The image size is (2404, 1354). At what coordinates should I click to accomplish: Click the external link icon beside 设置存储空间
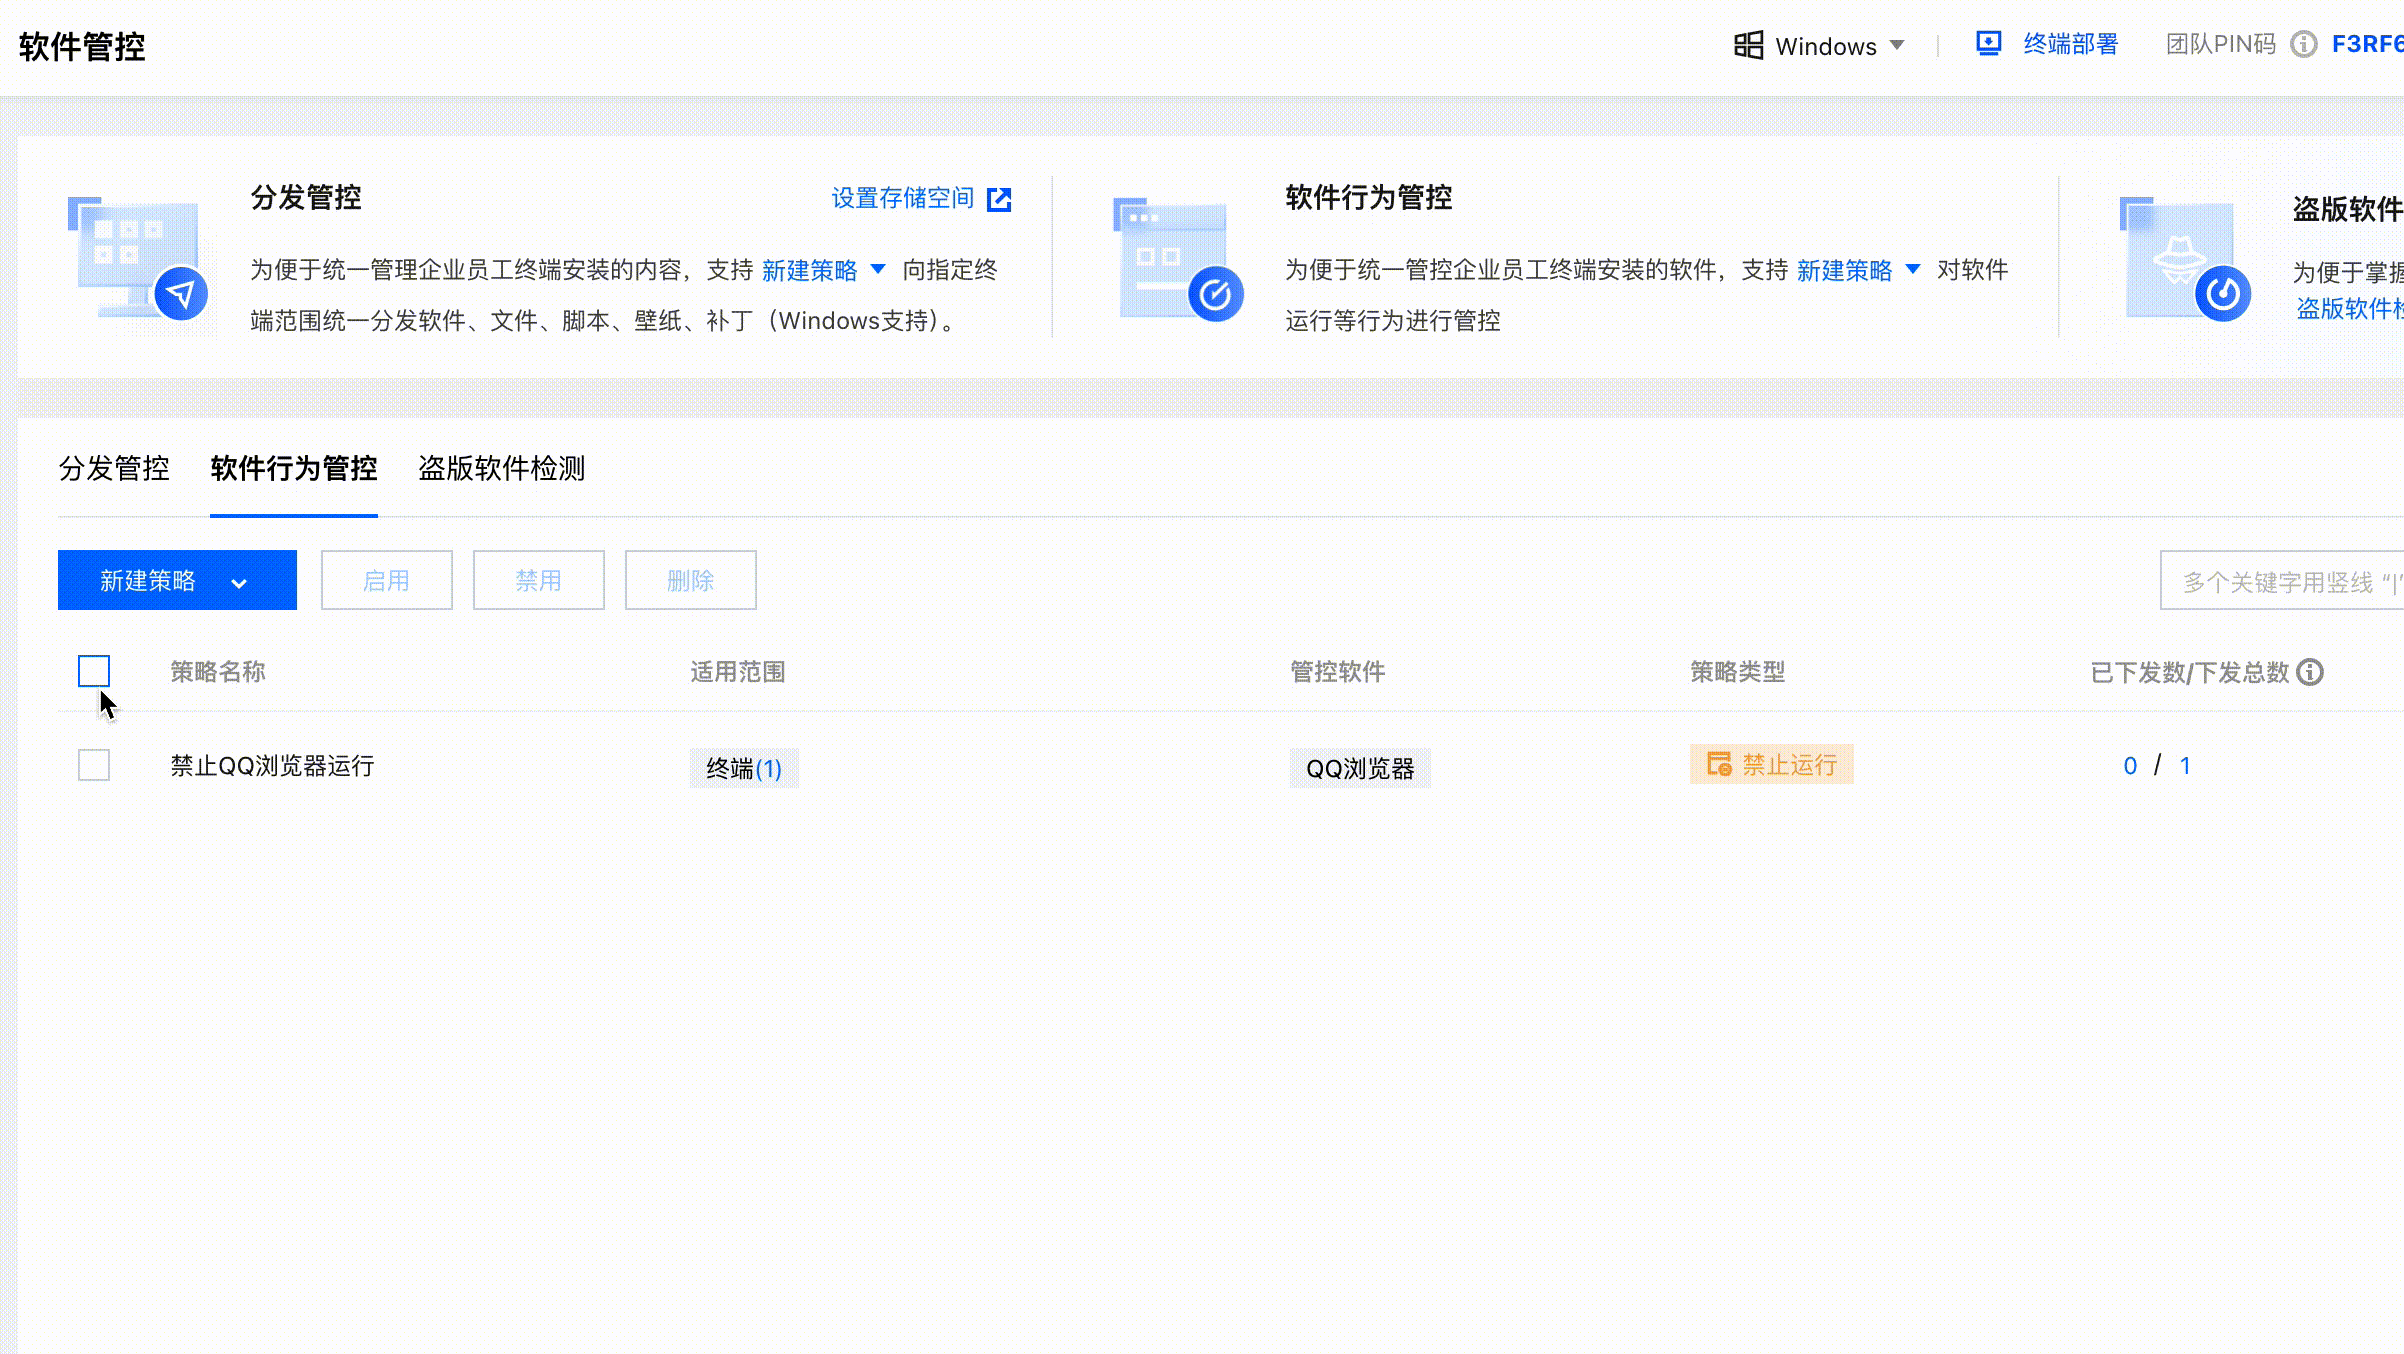point(999,199)
